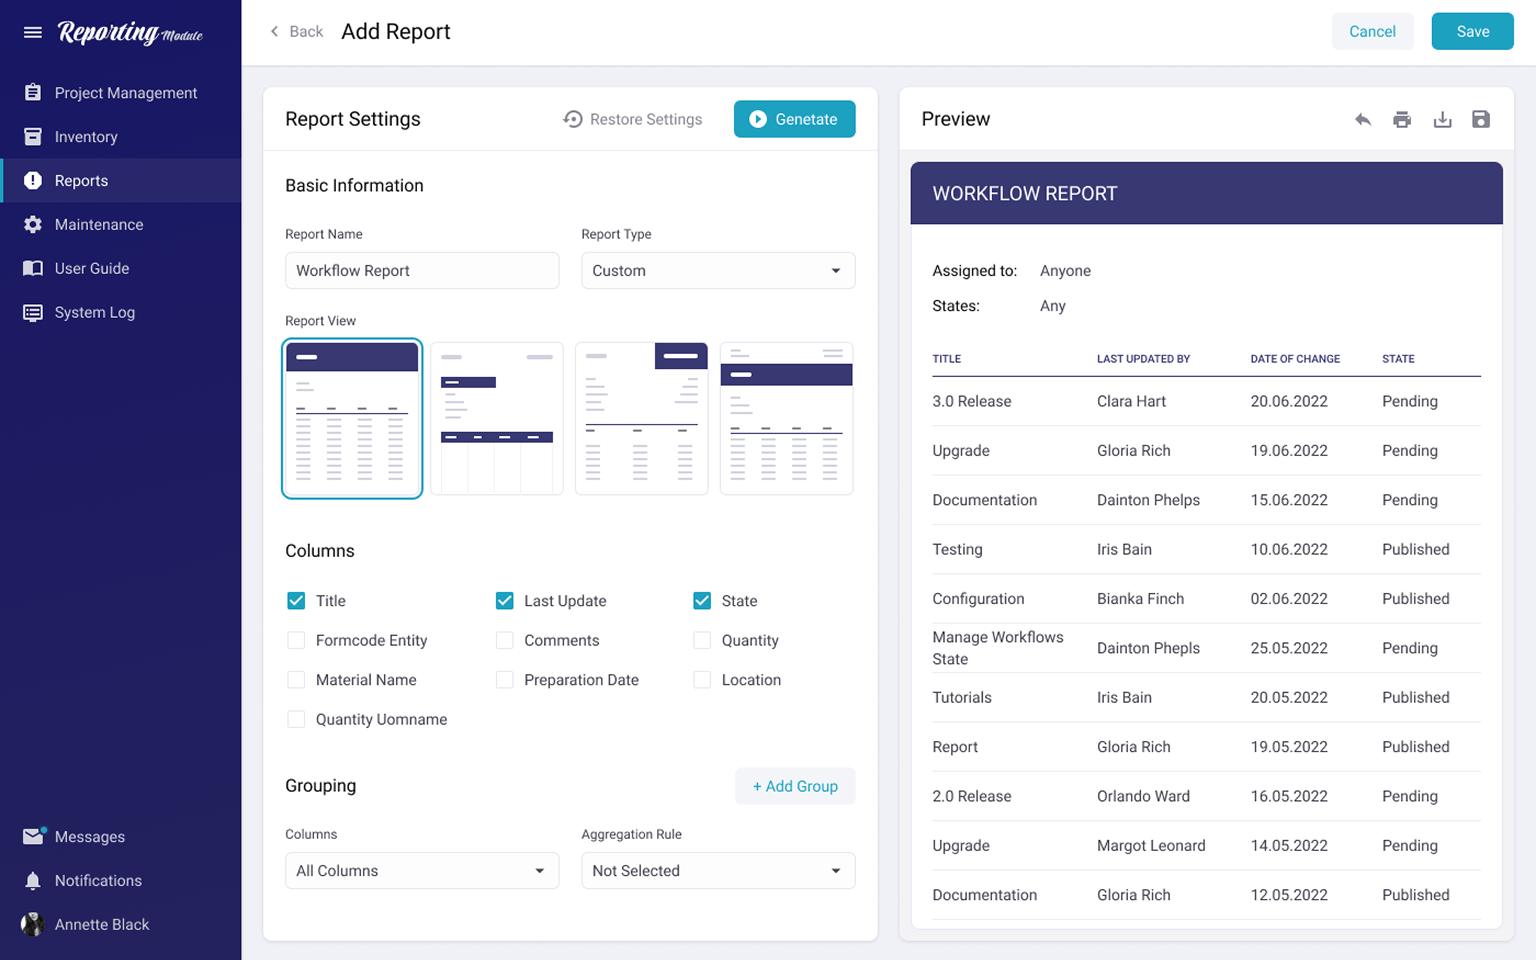This screenshot has height=960, width=1536.
Task: Enable the Comments column checkbox
Action: click(x=505, y=641)
